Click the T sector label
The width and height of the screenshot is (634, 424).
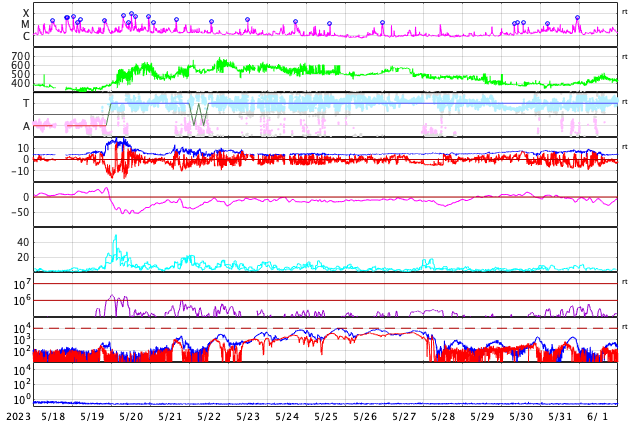click(x=26, y=103)
